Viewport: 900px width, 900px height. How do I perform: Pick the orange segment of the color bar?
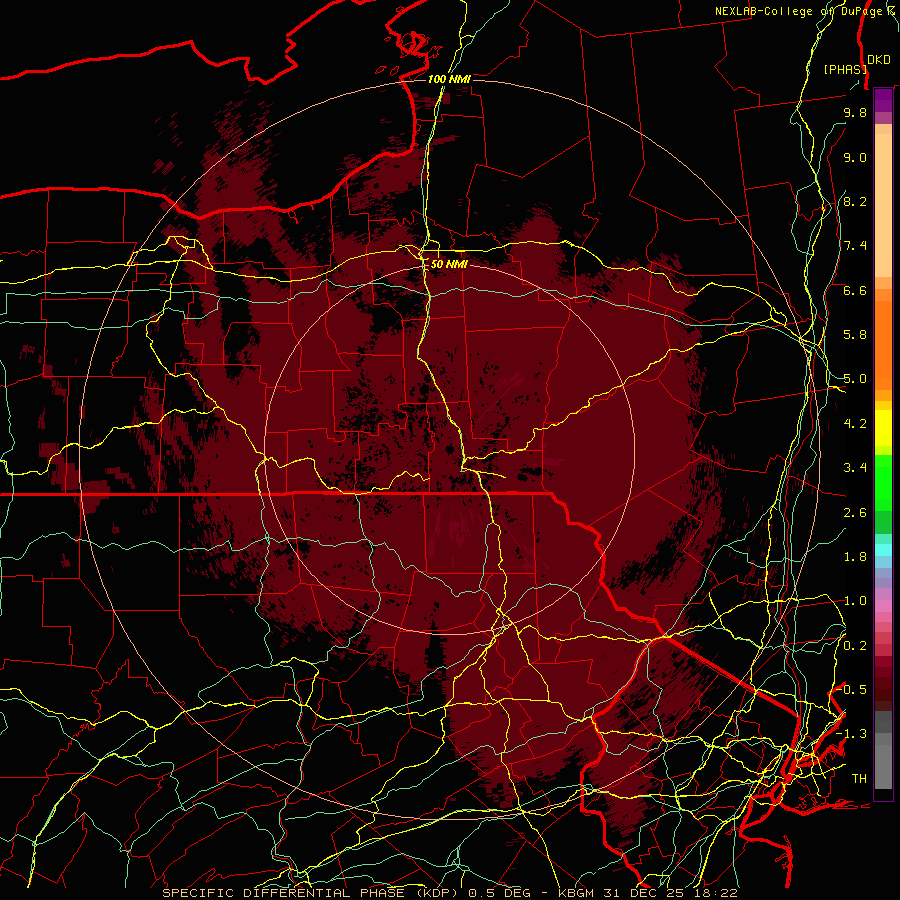pyautogui.click(x=883, y=344)
